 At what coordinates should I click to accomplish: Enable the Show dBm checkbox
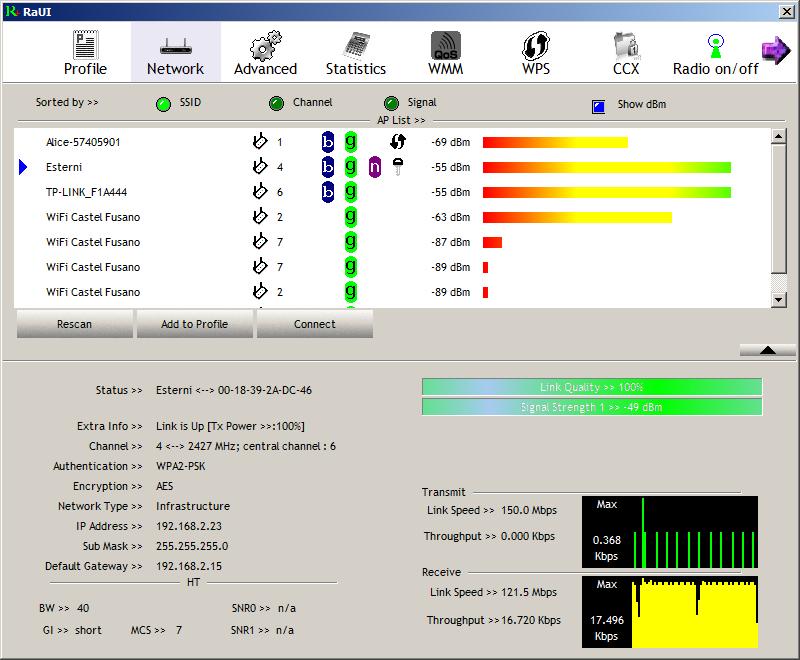(x=599, y=104)
